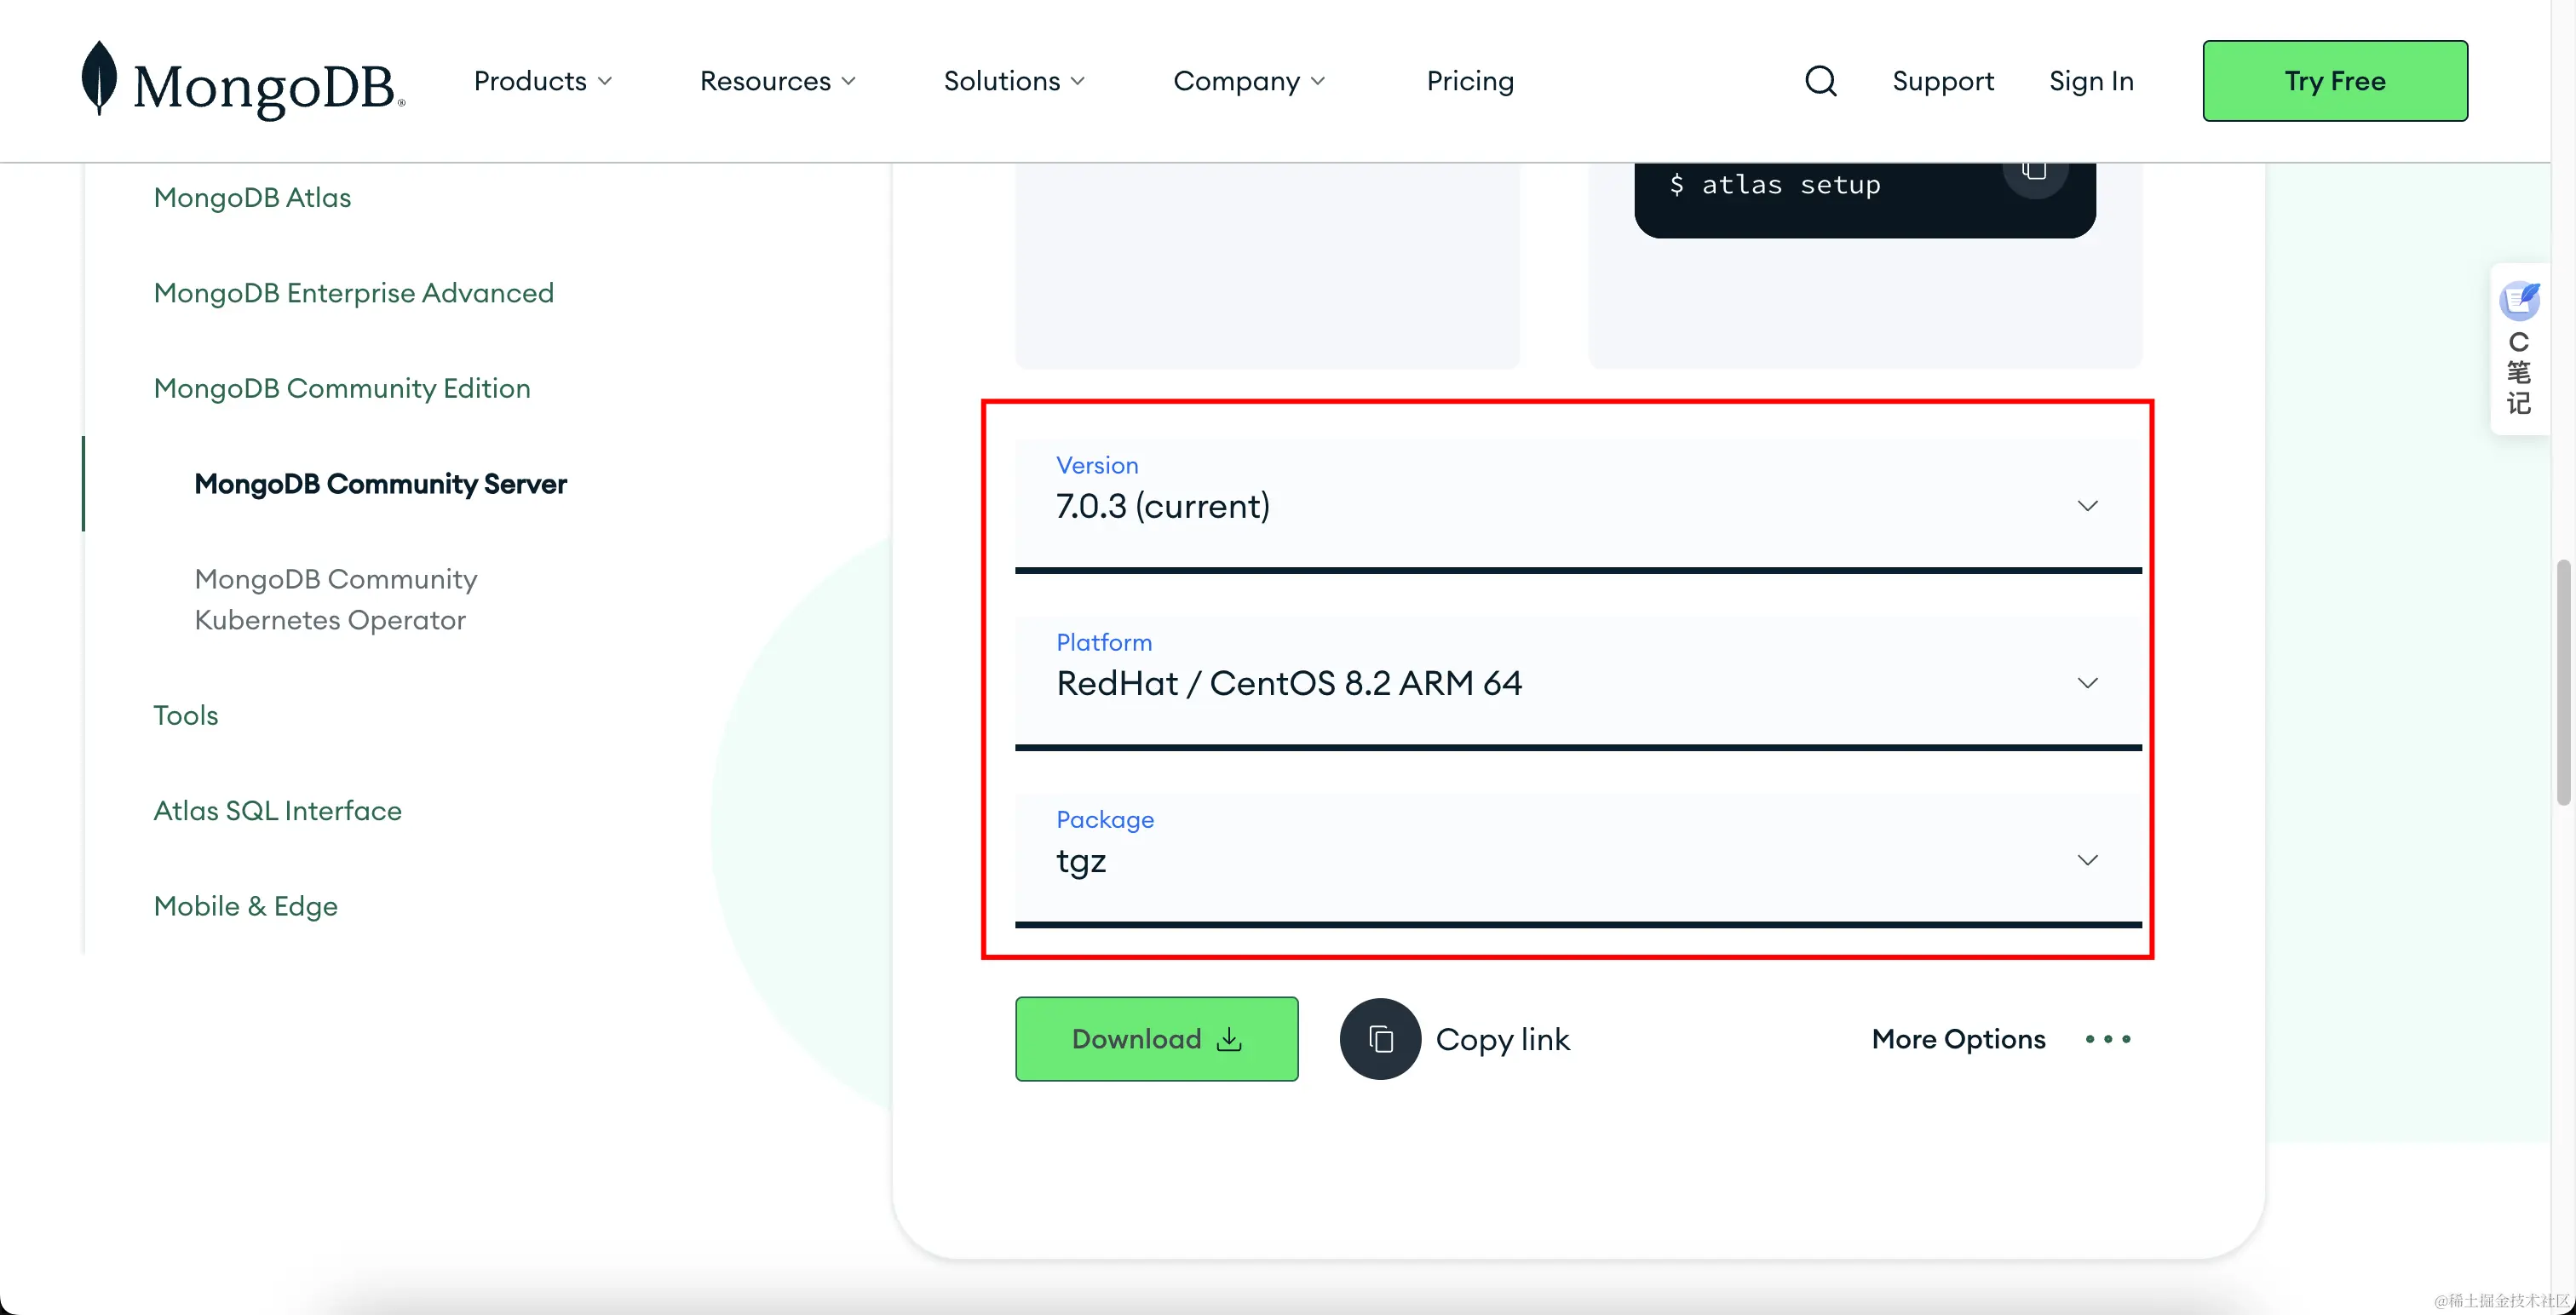Click the Copy link clipboard icon
The width and height of the screenshot is (2576, 1315).
[1380, 1039]
